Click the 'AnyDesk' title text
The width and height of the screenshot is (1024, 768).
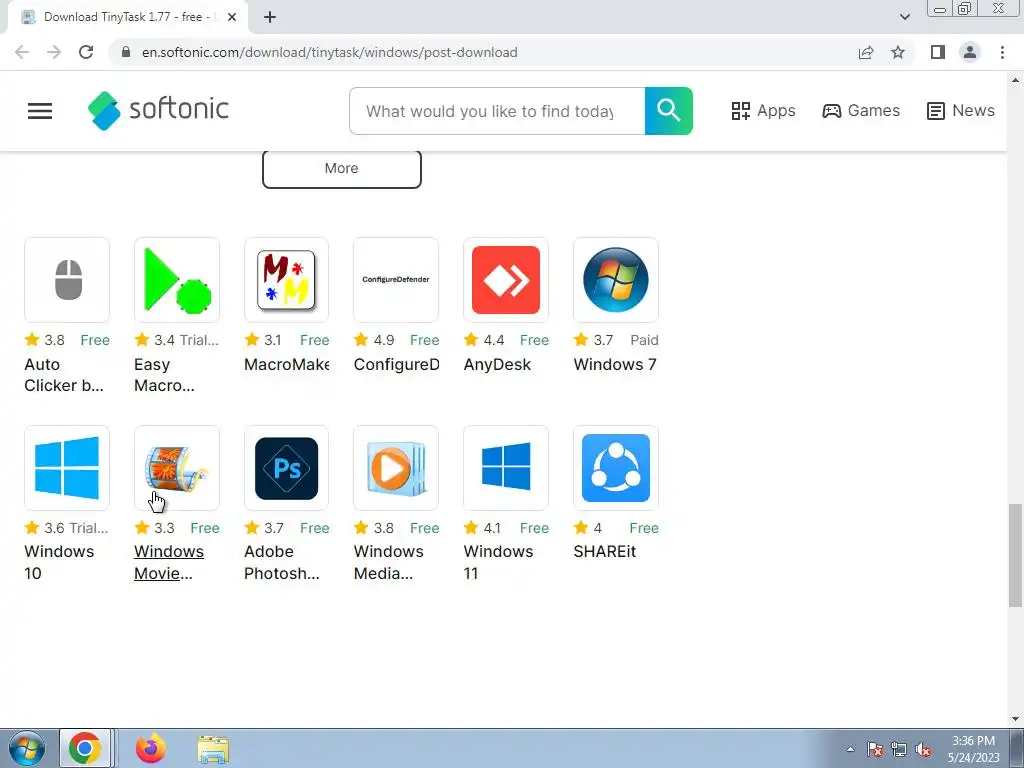click(x=497, y=364)
